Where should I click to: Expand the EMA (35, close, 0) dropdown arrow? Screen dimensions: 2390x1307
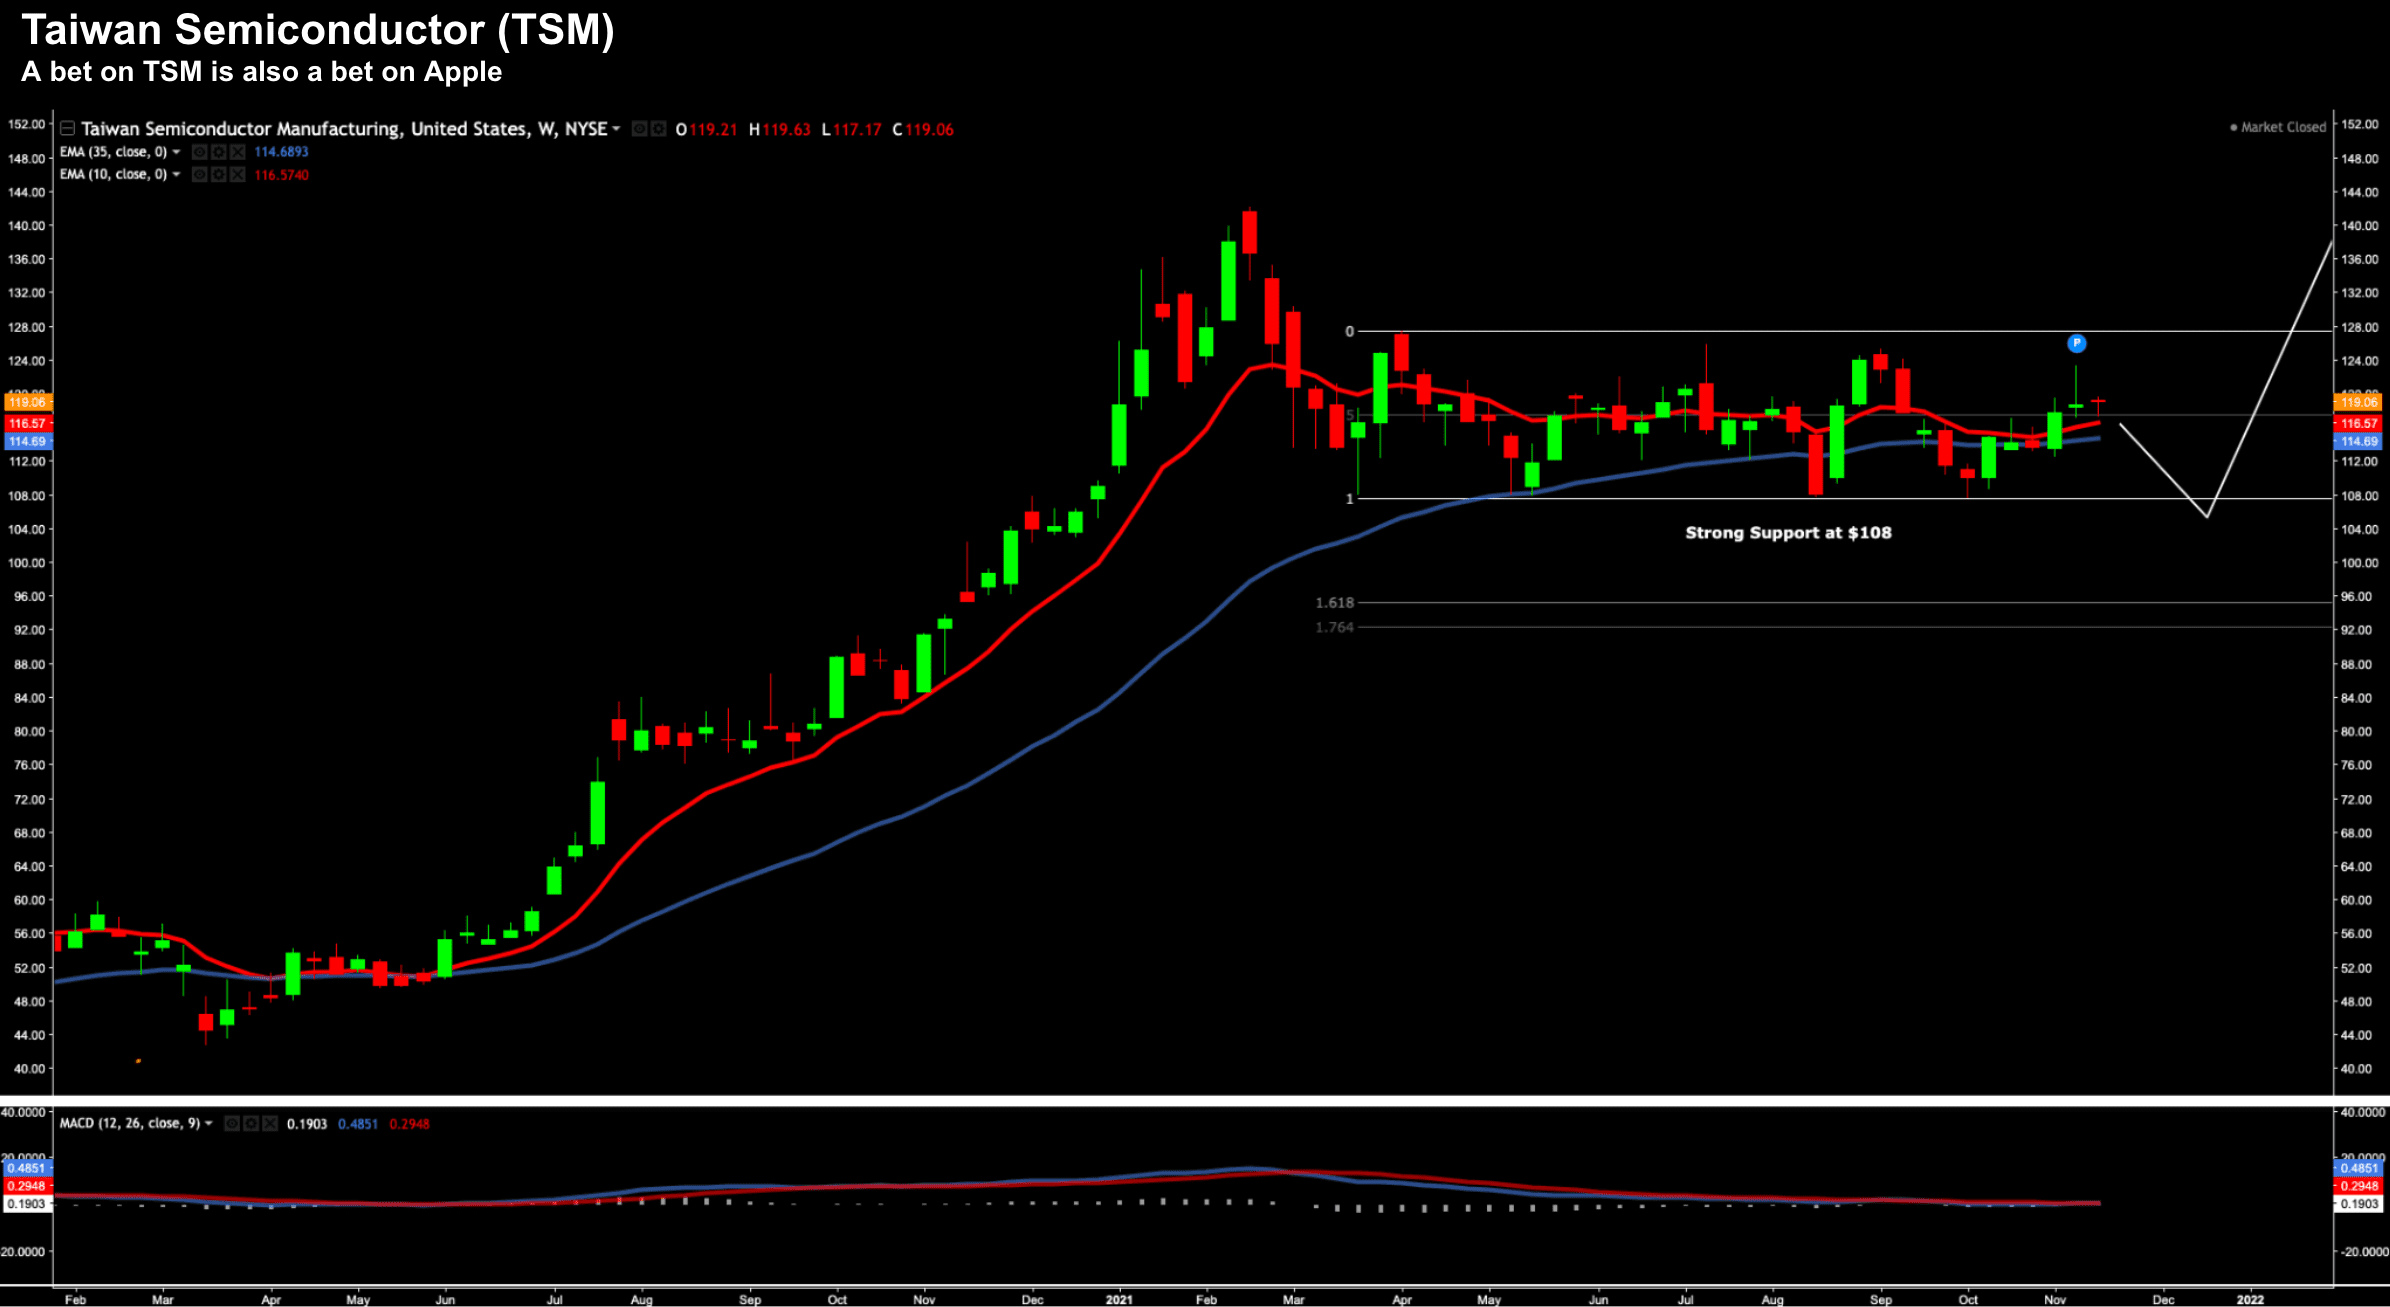tap(176, 152)
